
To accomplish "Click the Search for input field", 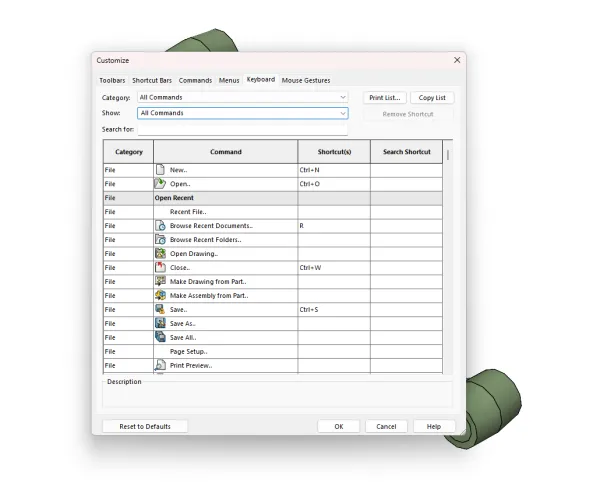I will 243,129.
